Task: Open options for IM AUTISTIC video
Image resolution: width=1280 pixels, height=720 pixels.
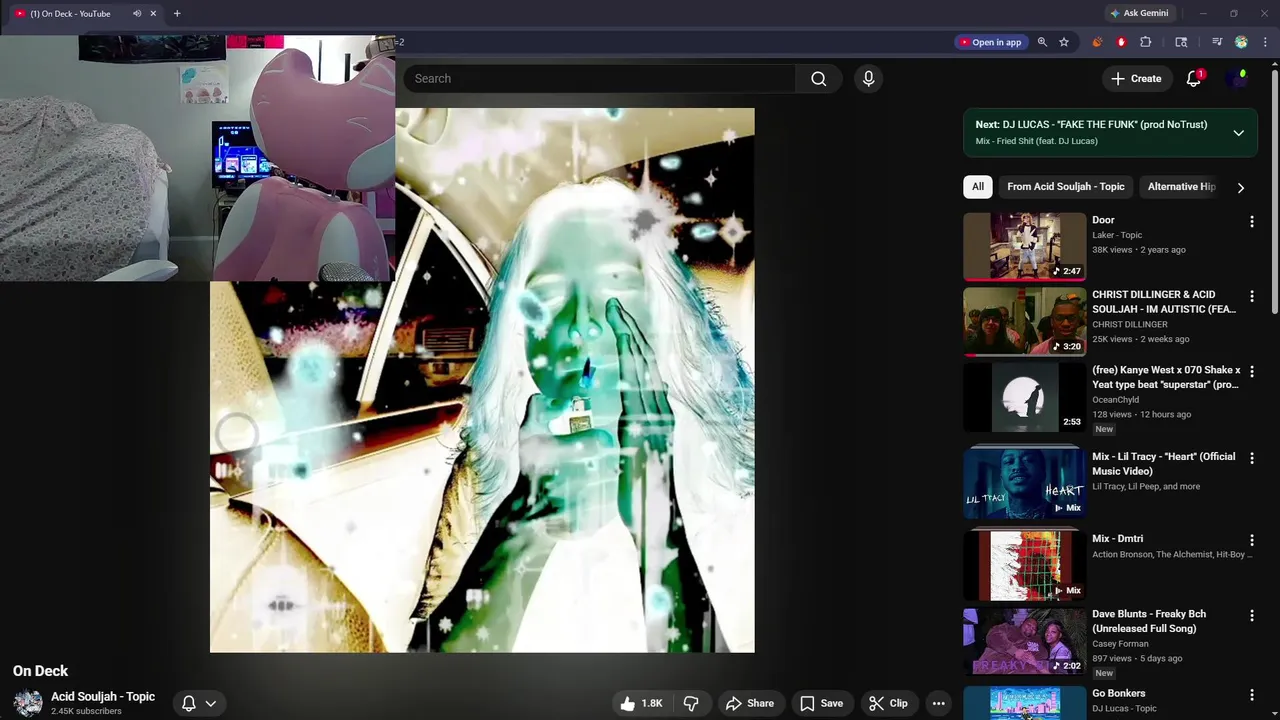Action: (1251, 297)
